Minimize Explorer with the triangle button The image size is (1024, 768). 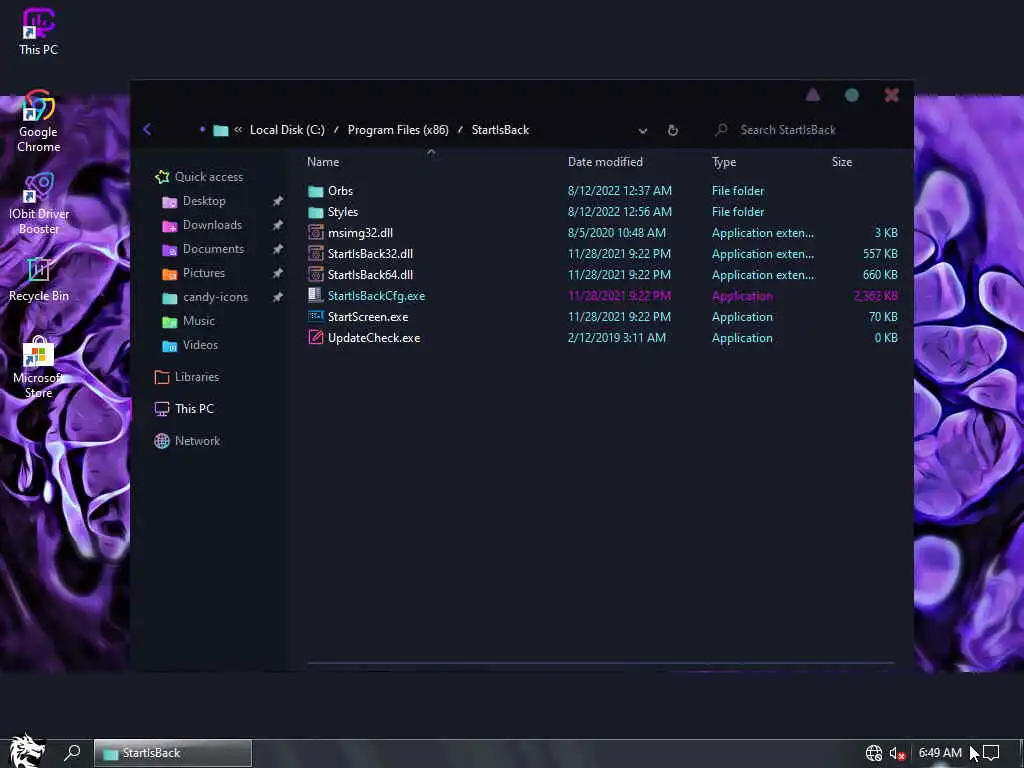pyautogui.click(x=812, y=95)
